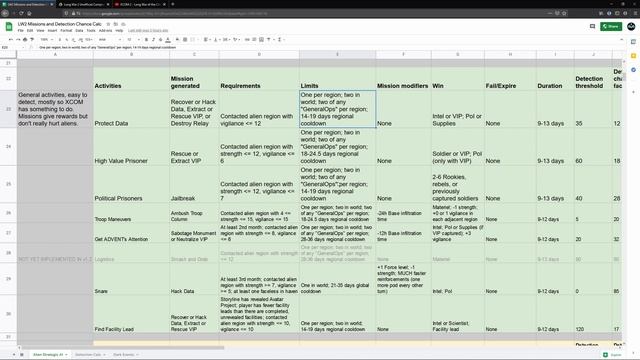Redo the last action
The height and width of the screenshot is (360, 640).
[18, 40]
